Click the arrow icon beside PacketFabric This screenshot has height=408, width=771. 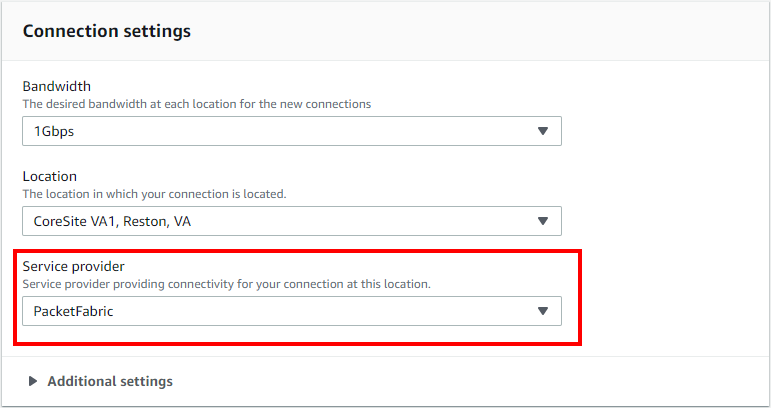tap(542, 311)
